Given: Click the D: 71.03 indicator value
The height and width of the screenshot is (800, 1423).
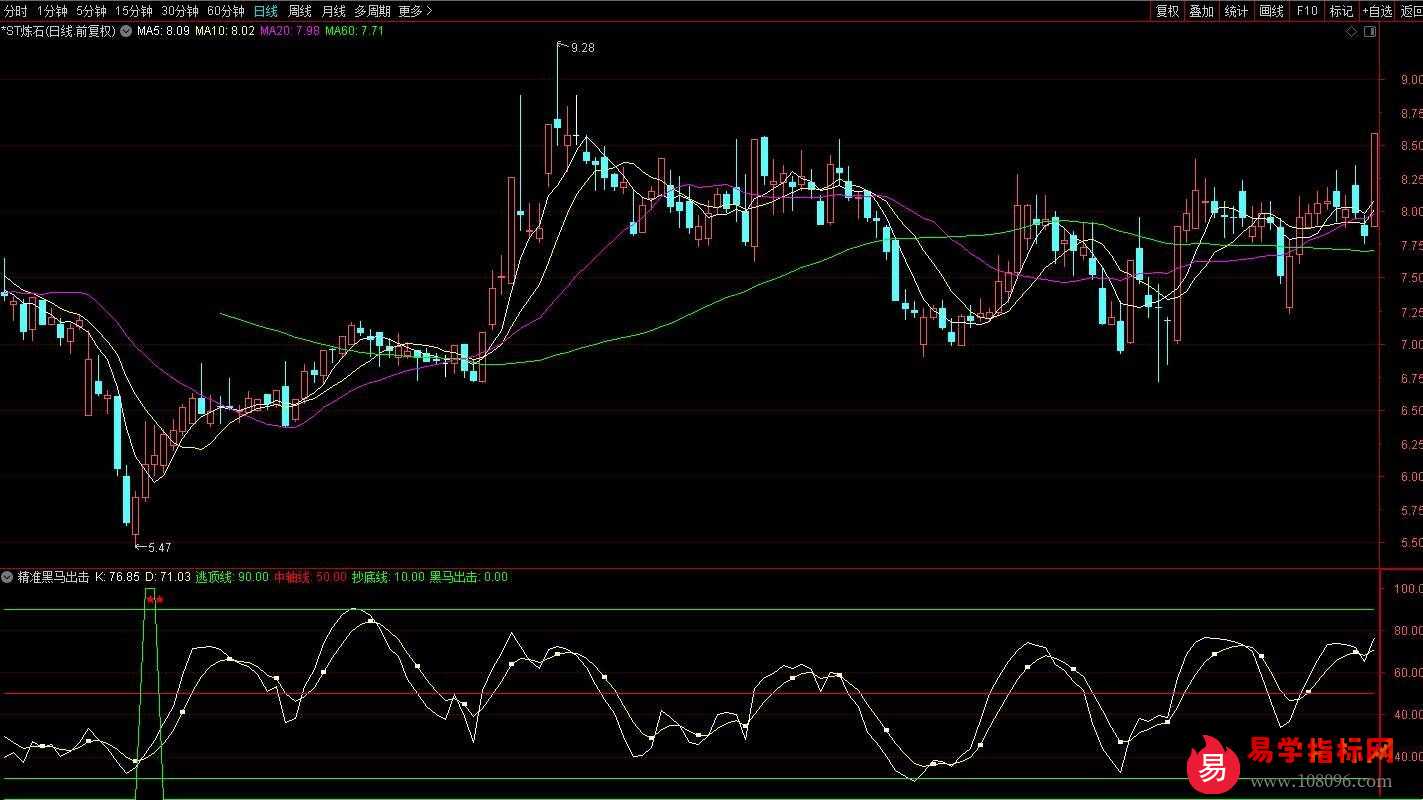Looking at the screenshot, I should pyautogui.click(x=167, y=577).
